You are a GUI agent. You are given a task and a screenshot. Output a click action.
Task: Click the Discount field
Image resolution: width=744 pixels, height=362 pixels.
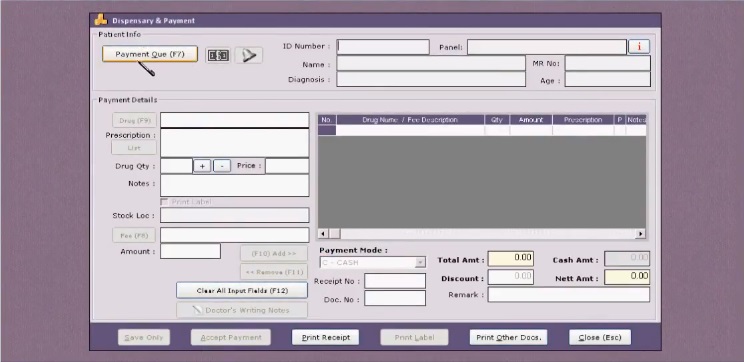click(511, 277)
